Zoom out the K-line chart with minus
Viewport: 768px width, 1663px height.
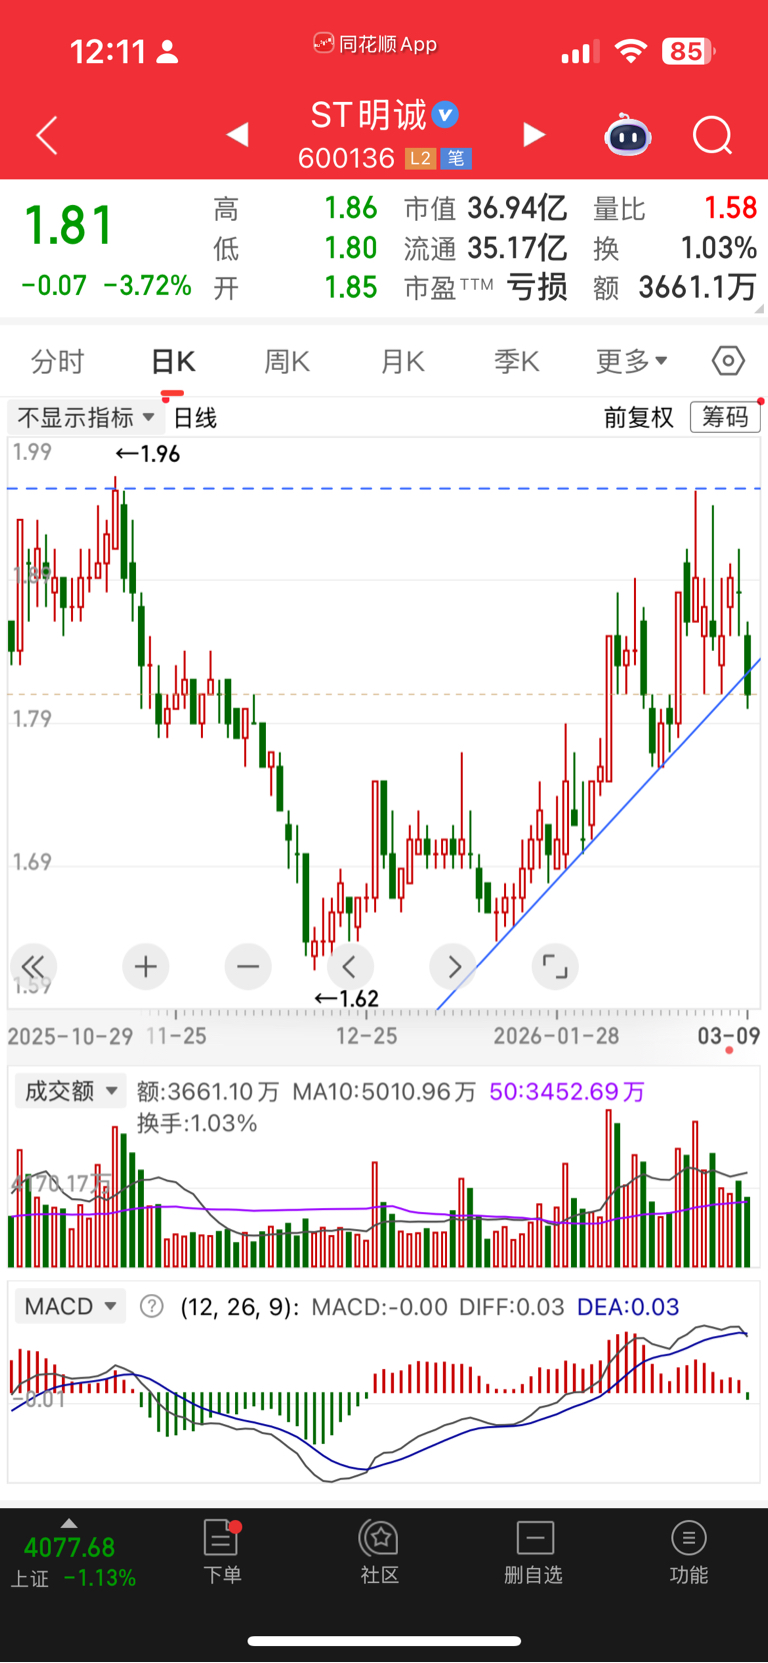click(248, 966)
